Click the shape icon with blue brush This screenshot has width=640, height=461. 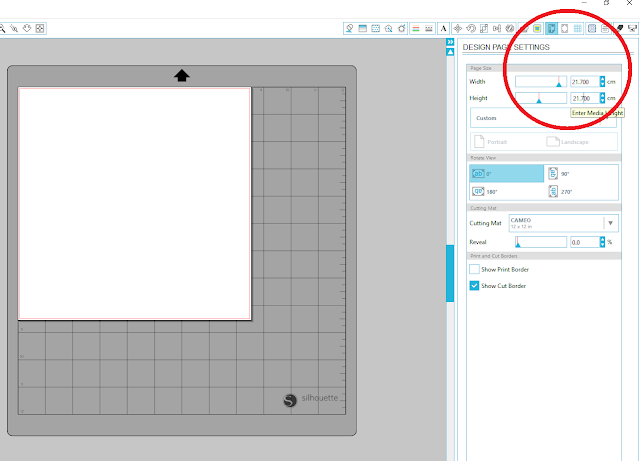[x=402, y=28]
